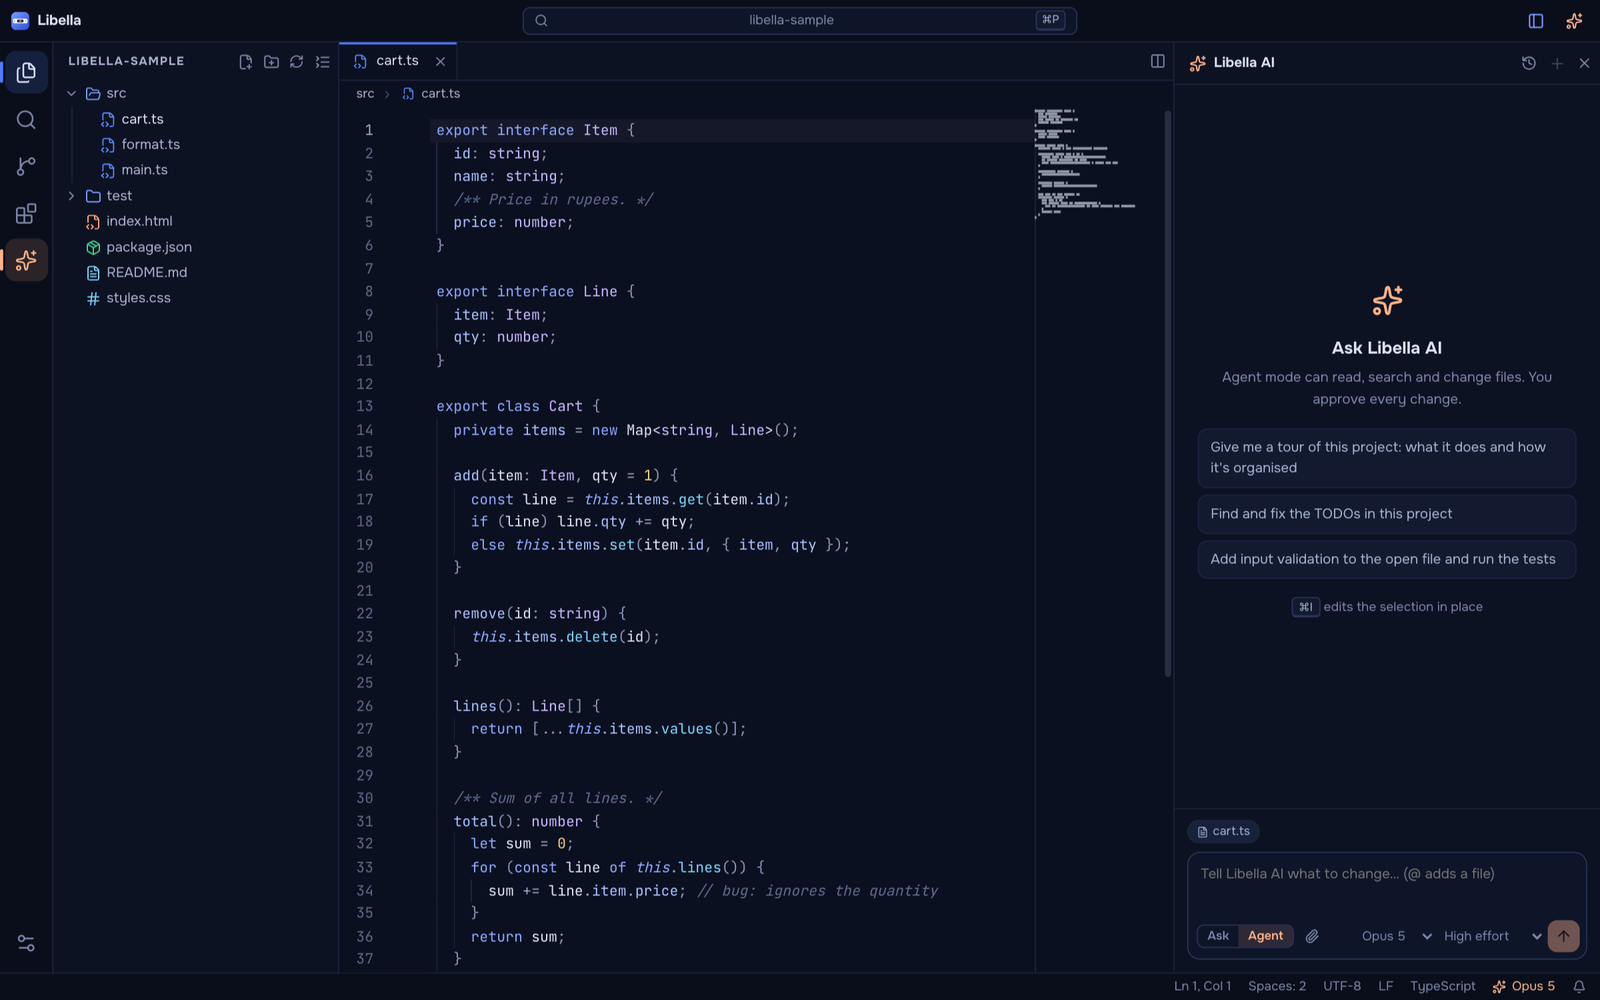This screenshot has height=1000, width=1600.
Task: Click the cart.ts breadcrumb segment
Action: [431, 94]
